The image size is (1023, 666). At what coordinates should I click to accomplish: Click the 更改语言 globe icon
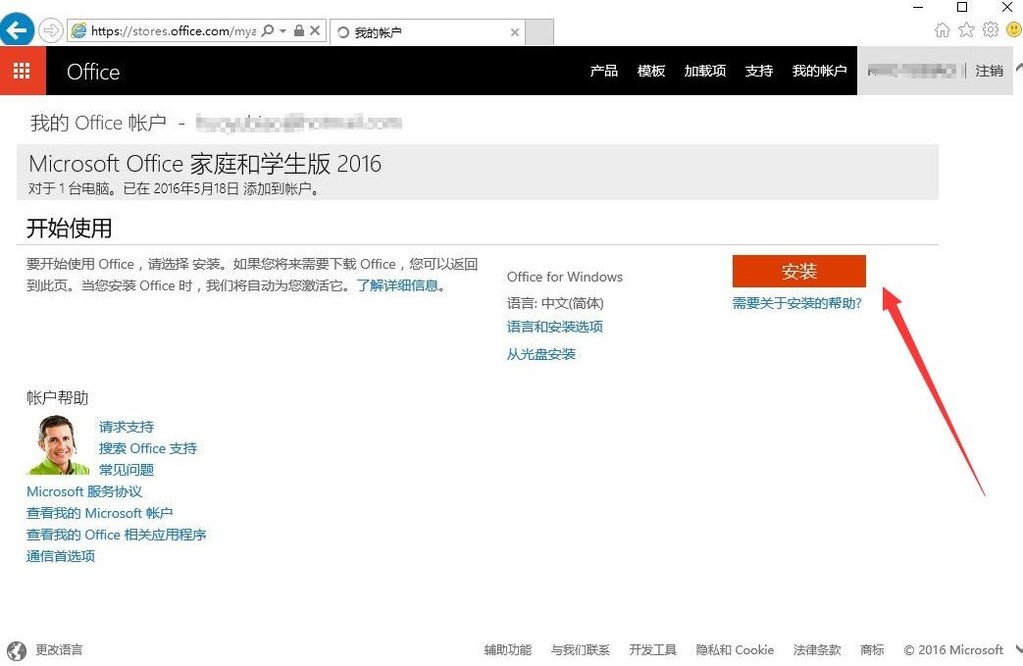(x=16, y=650)
